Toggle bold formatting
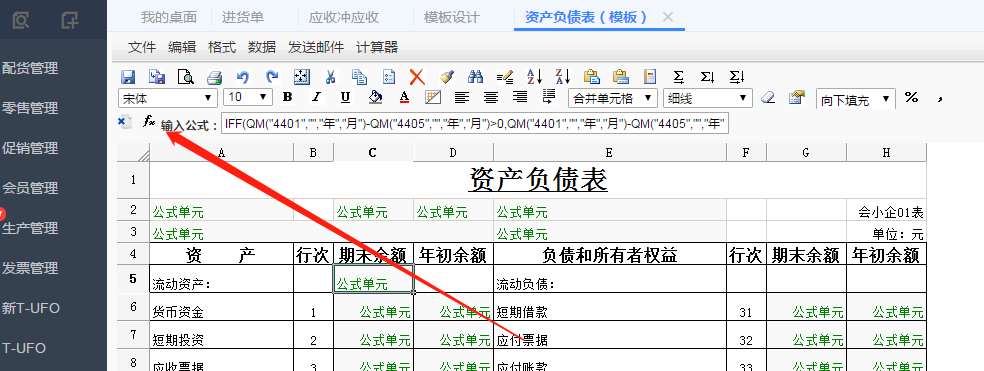This screenshot has width=984, height=371. click(287, 97)
